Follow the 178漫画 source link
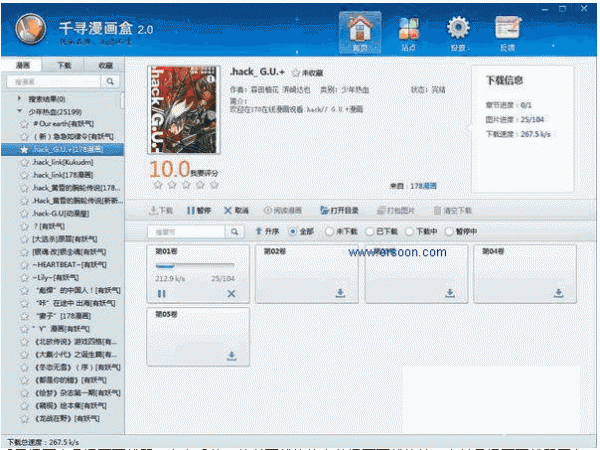 [424, 186]
